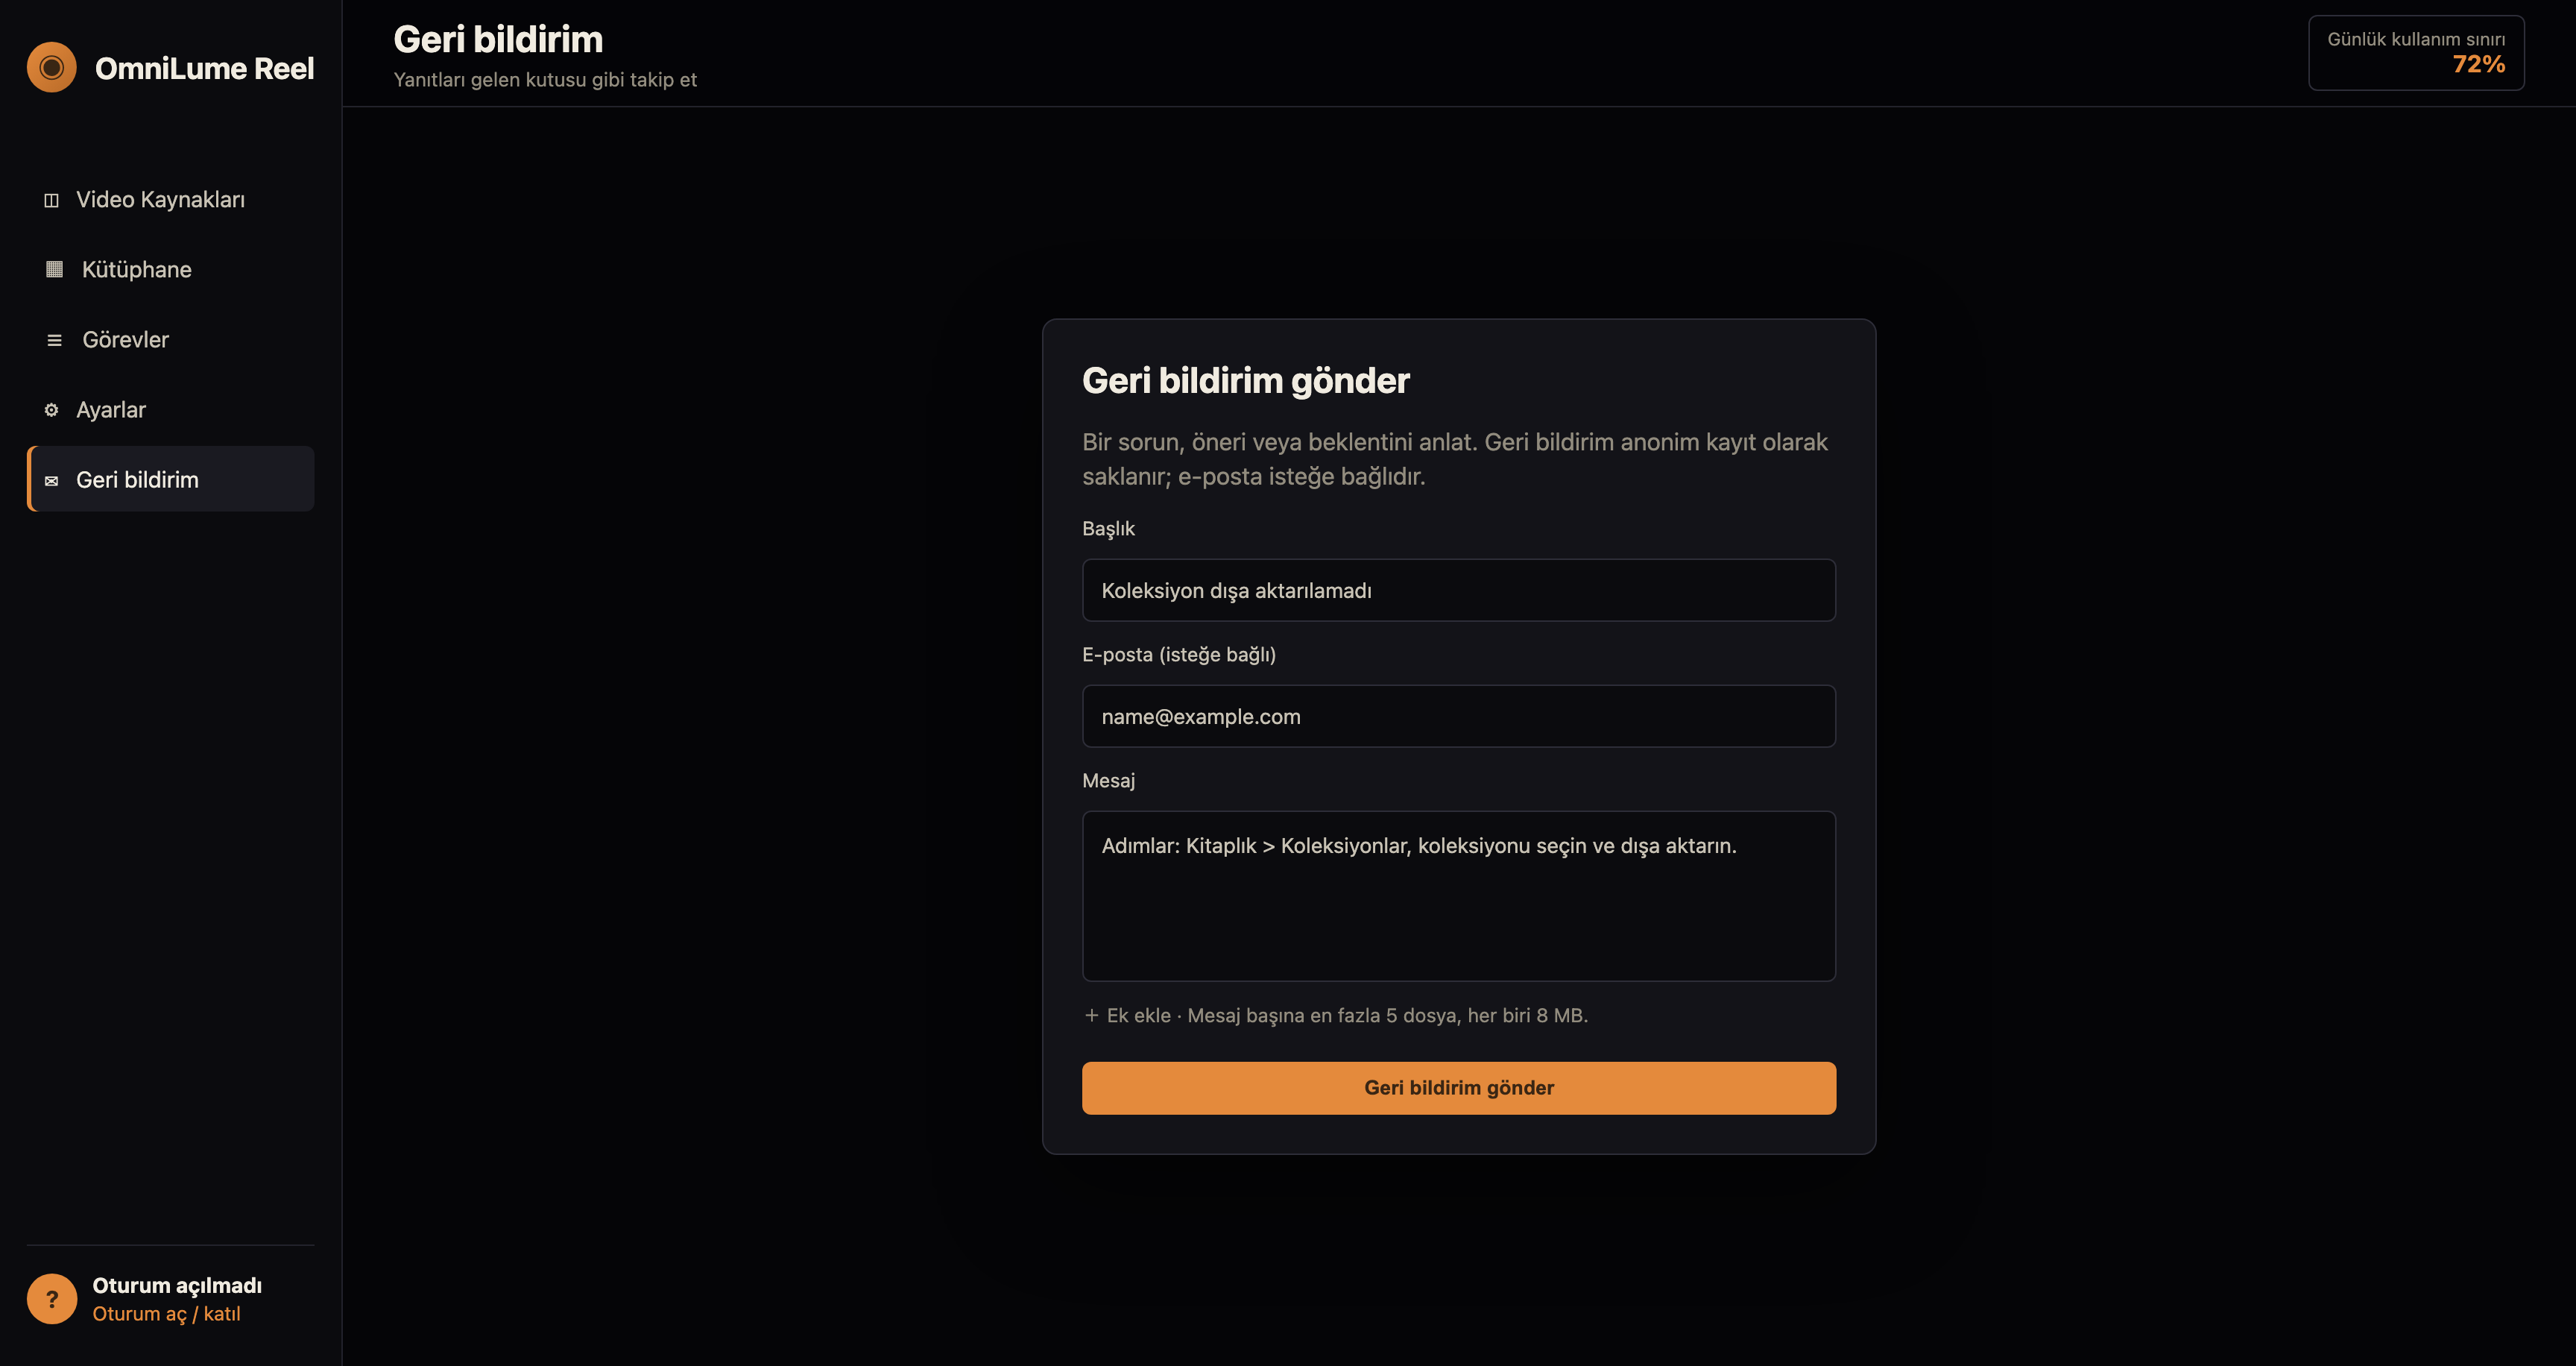Image resolution: width=2576 pixels, height=1366 pixels.
Task: Click the OmniLume Reel brand name
Action: (204, 68)
